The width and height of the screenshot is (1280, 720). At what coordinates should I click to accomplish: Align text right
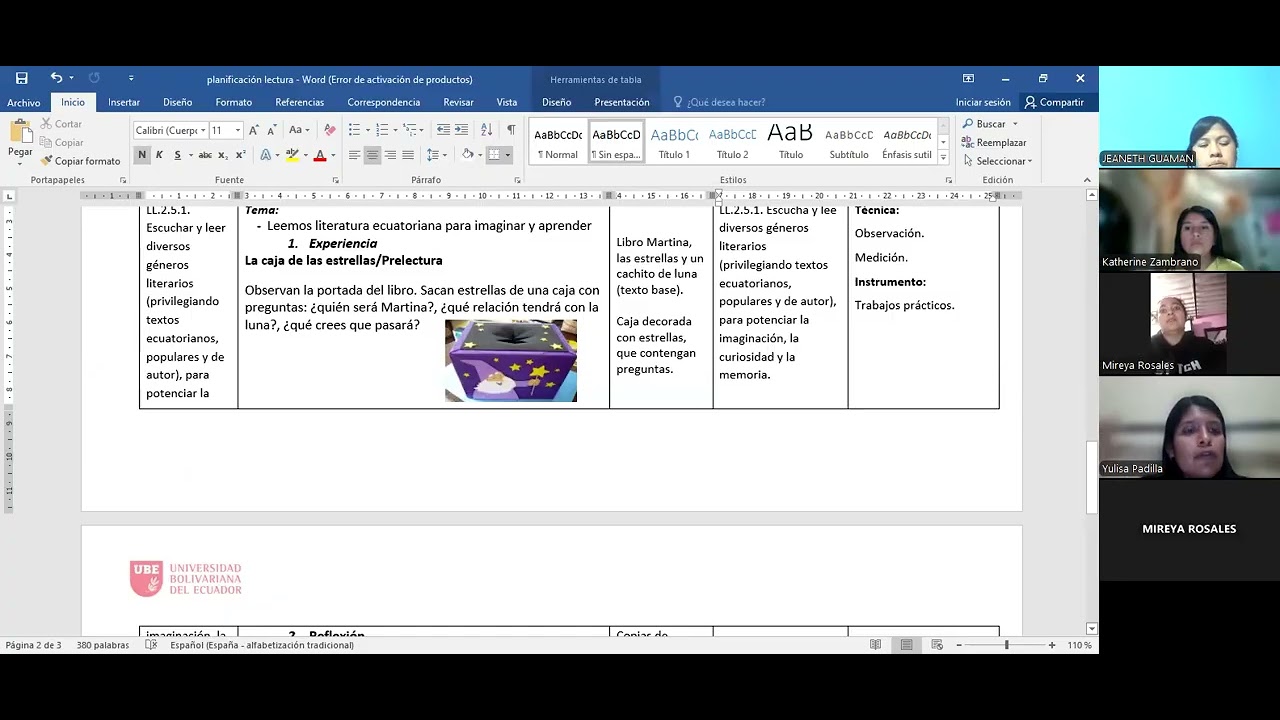pyautogui.click(x=390, y=155)
